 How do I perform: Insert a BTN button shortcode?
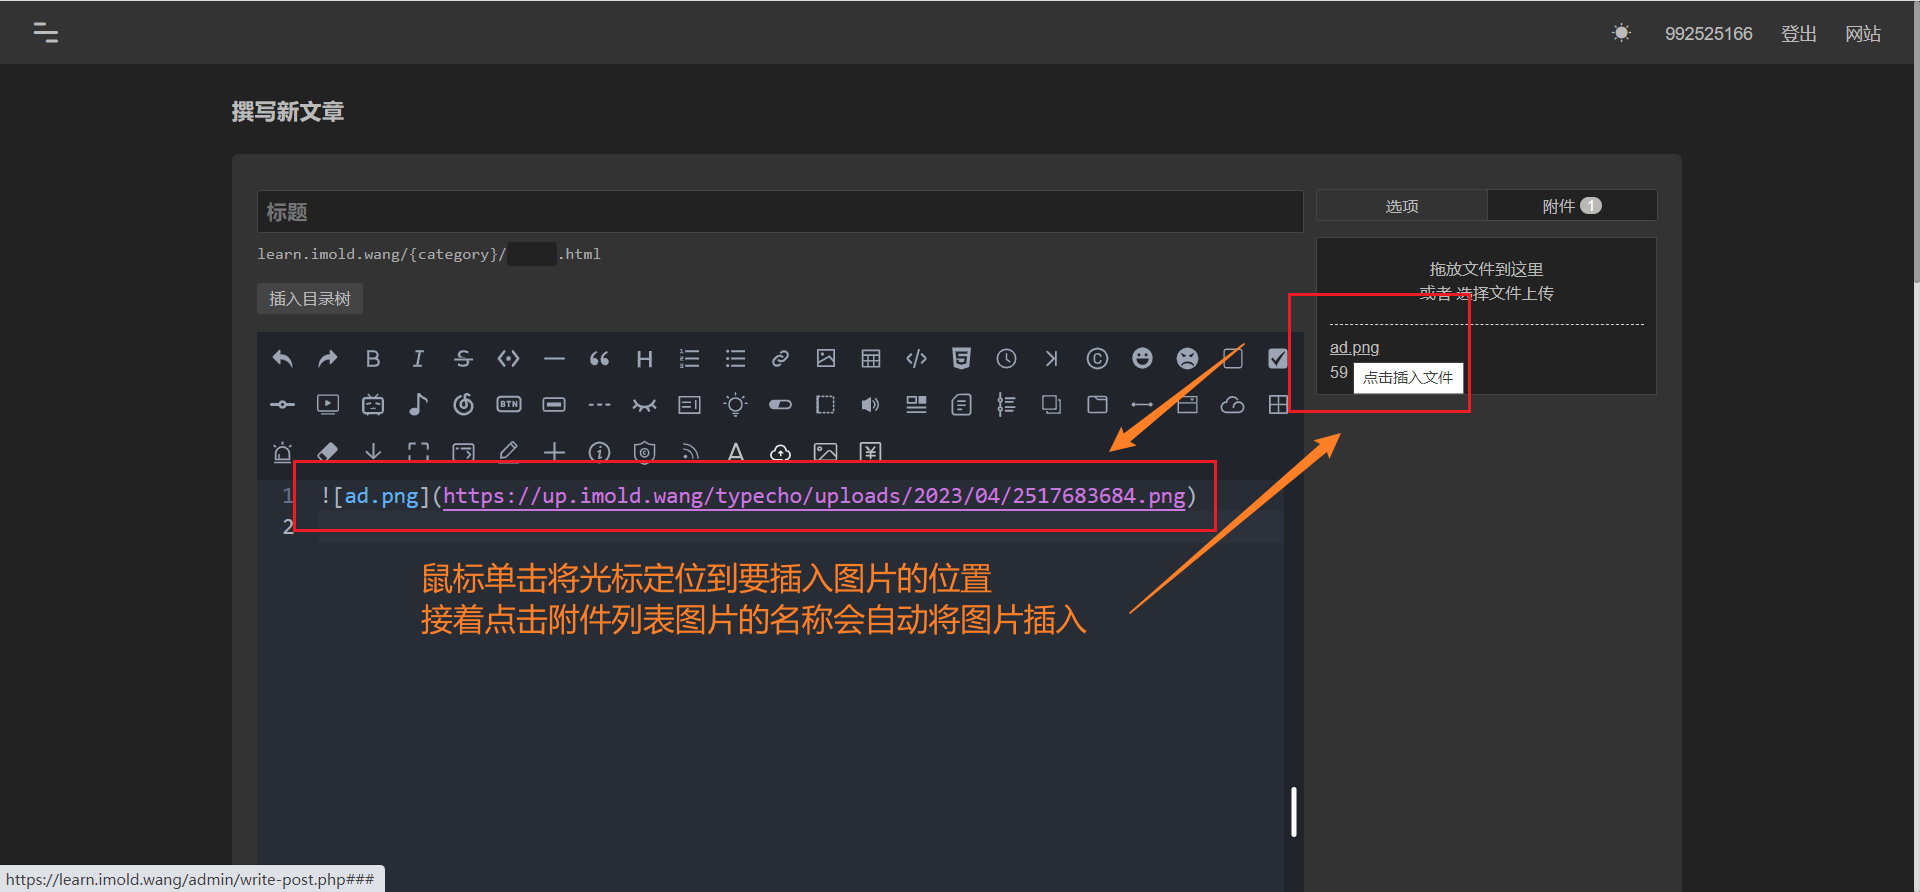(x=509, y=404)
